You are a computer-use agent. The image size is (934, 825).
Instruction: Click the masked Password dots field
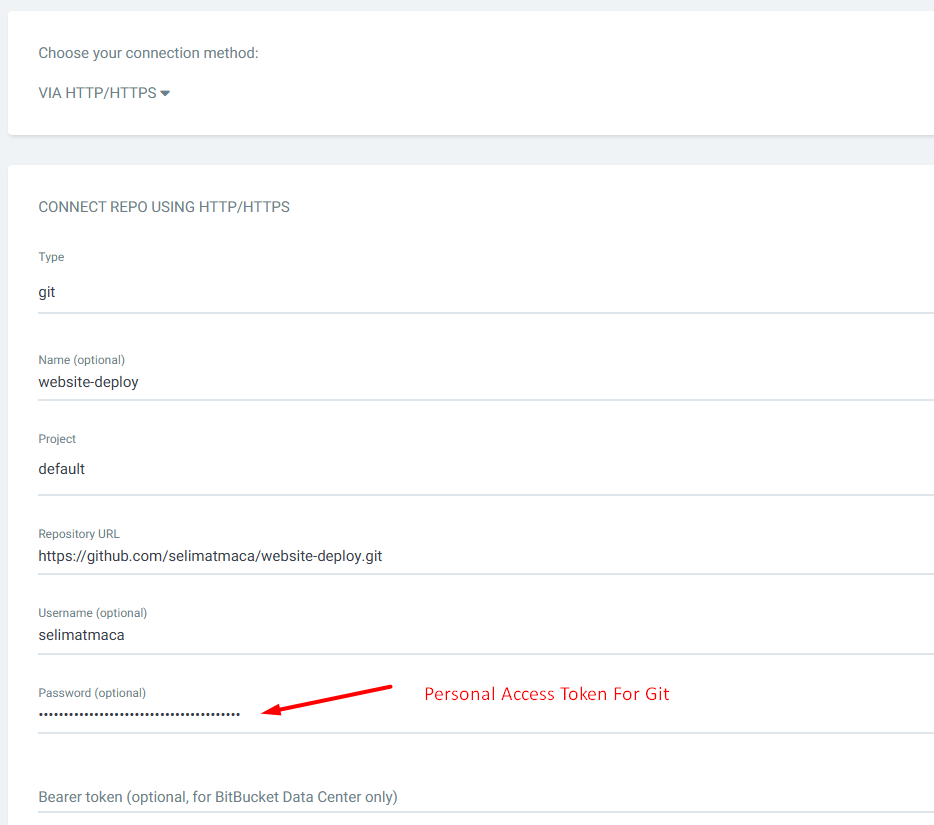pyautogui.click(x=140, y=714)
